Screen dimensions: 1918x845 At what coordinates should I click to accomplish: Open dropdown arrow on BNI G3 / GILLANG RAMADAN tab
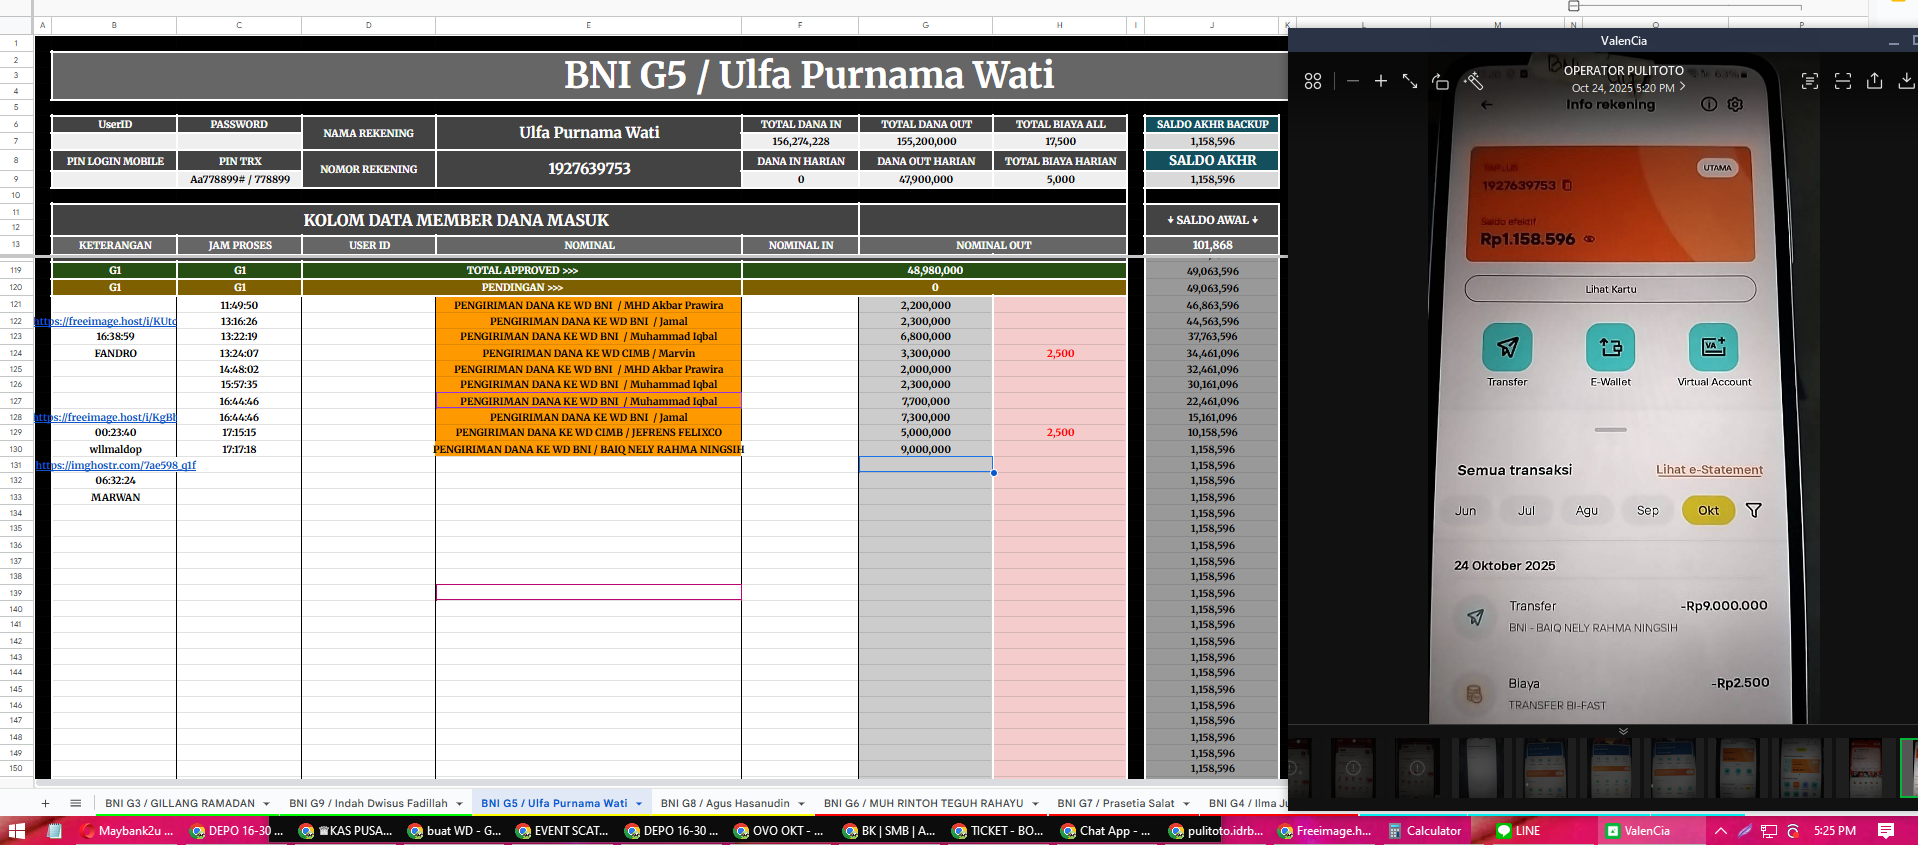point(267,804)
